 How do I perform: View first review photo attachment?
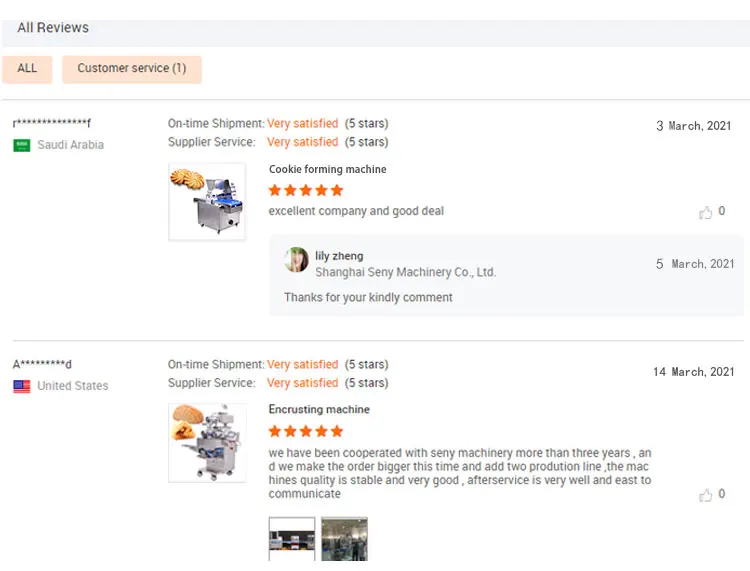pos(292,539)
